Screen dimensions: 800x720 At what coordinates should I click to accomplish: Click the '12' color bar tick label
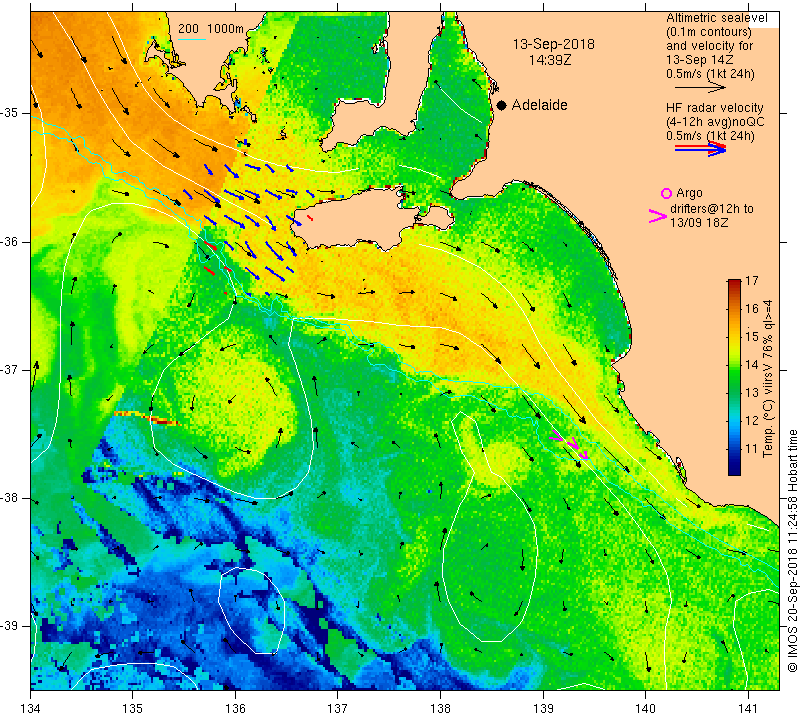click(x=752, y=420)
